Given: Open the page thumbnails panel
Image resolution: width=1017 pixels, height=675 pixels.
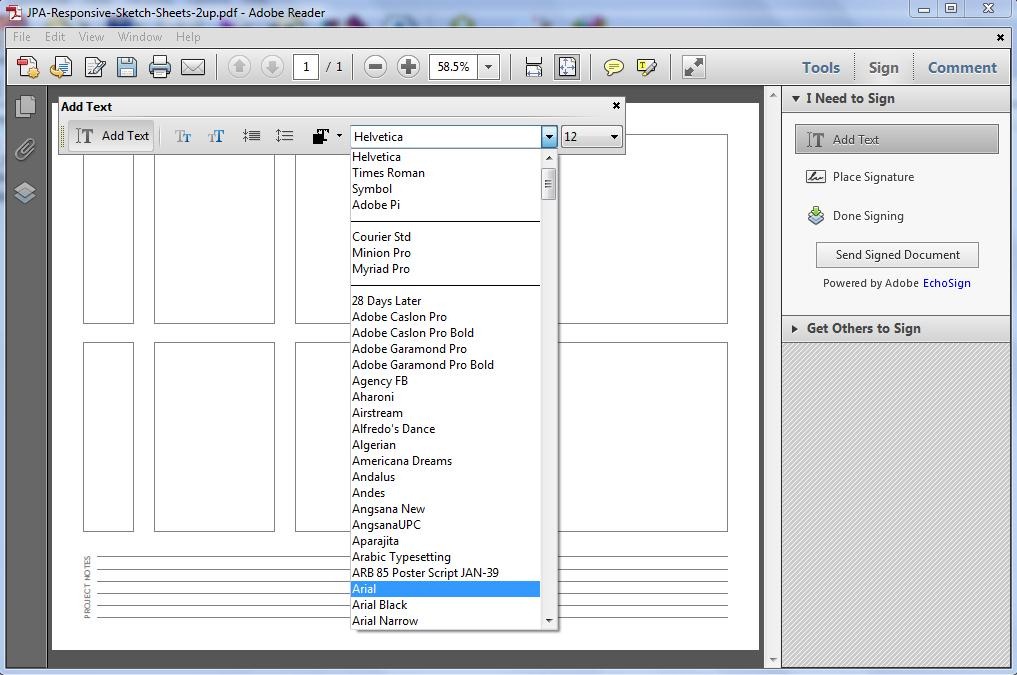Looking at the screenshot, I should tap(25, 107).
